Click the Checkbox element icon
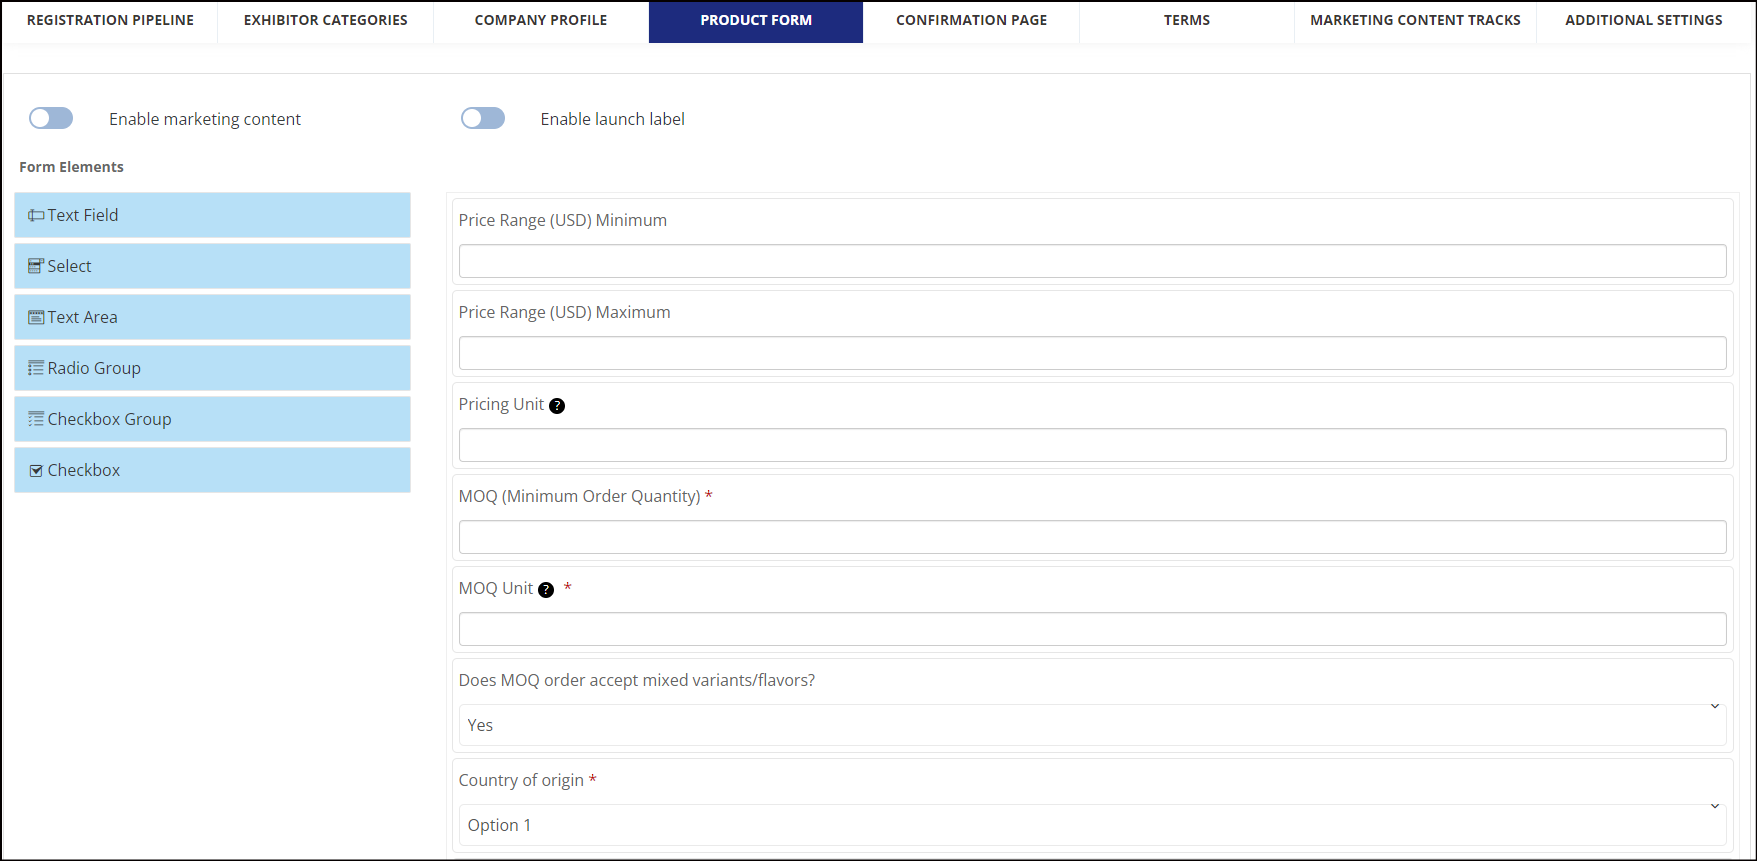Viewport: 1757px width, 861px height. tap(36, 470)
